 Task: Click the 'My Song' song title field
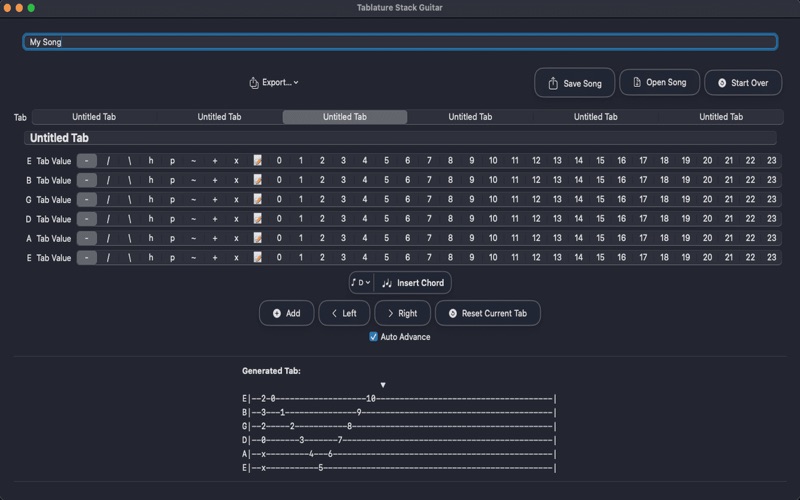point(400,42)
